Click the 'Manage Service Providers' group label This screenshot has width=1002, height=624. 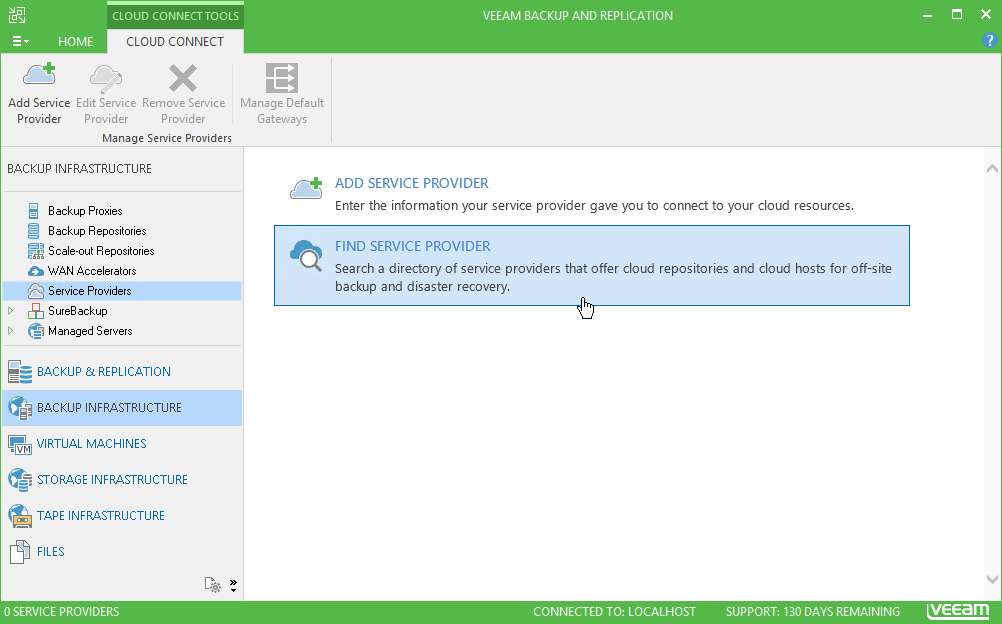click(x=167, y=138)
